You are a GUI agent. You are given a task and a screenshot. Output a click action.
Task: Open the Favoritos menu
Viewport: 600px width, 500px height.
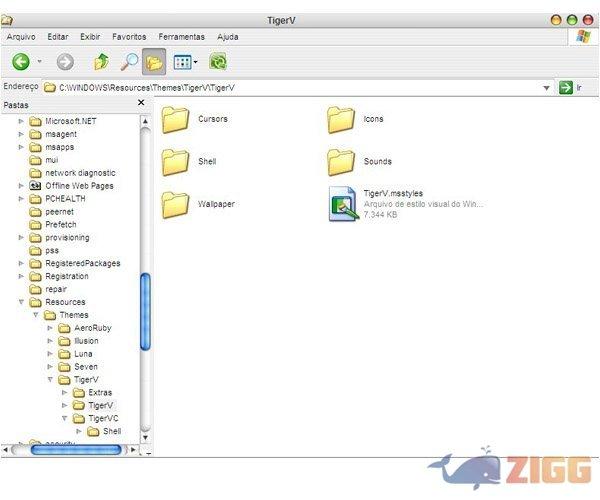[x=129, y=37]
